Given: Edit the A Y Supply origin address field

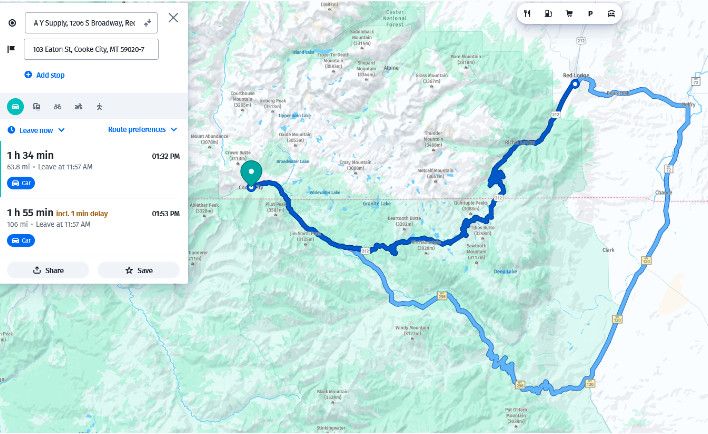Looking at the screenshot, I should tap(91, 23).
